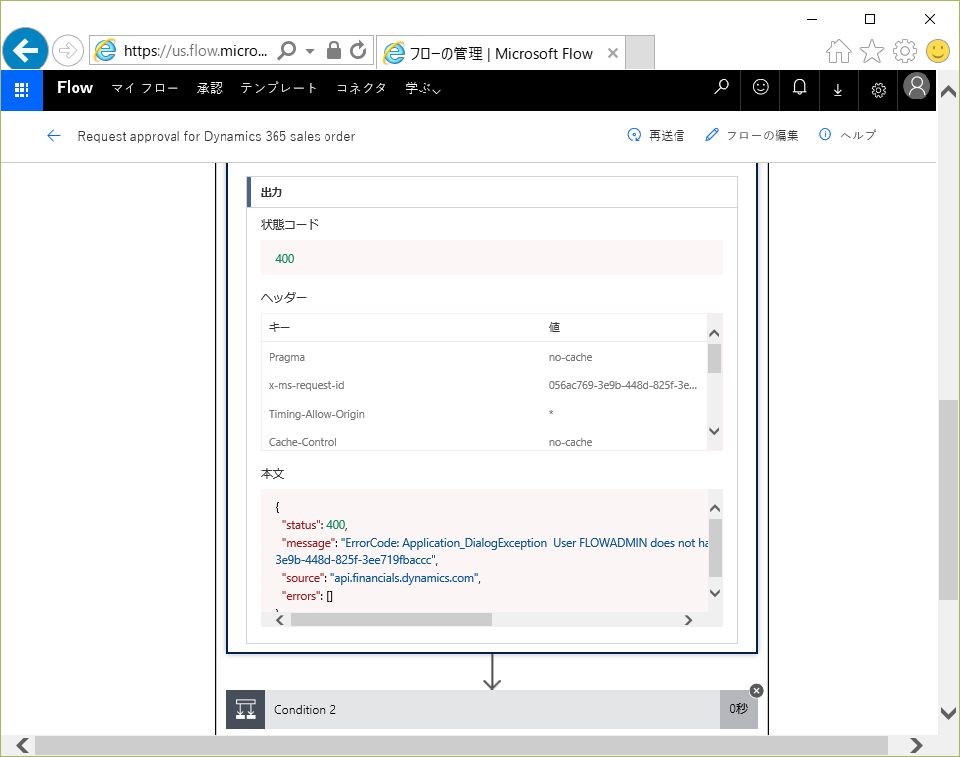Click body panel scroll right arrow
The height and width of the screenshot is (757, 960).
pyautogui.click(x=688, y=620)
